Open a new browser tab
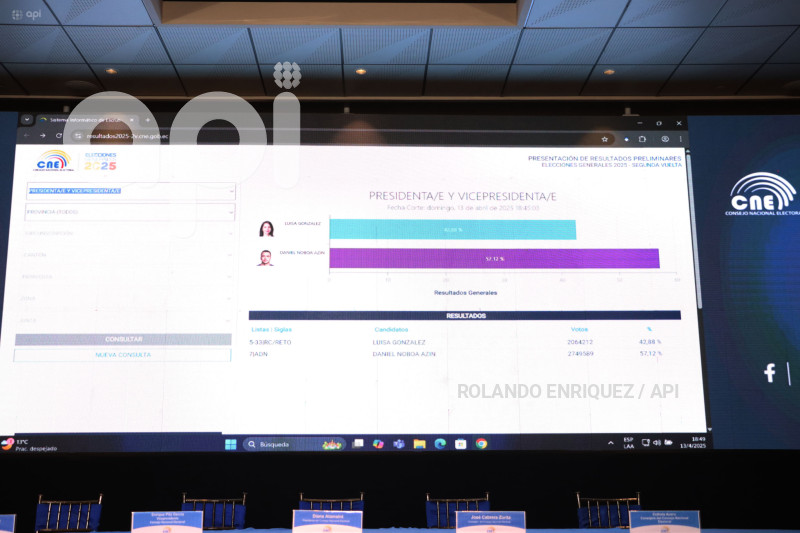 [148, 120]
